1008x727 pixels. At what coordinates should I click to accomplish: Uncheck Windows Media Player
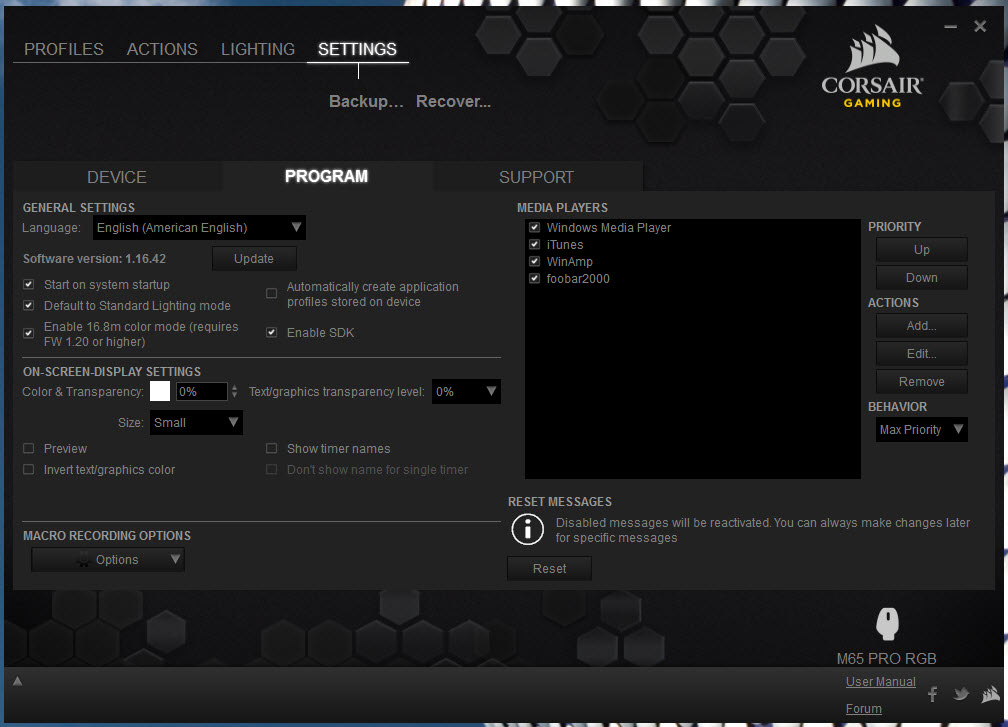click(x=534, y=227)
